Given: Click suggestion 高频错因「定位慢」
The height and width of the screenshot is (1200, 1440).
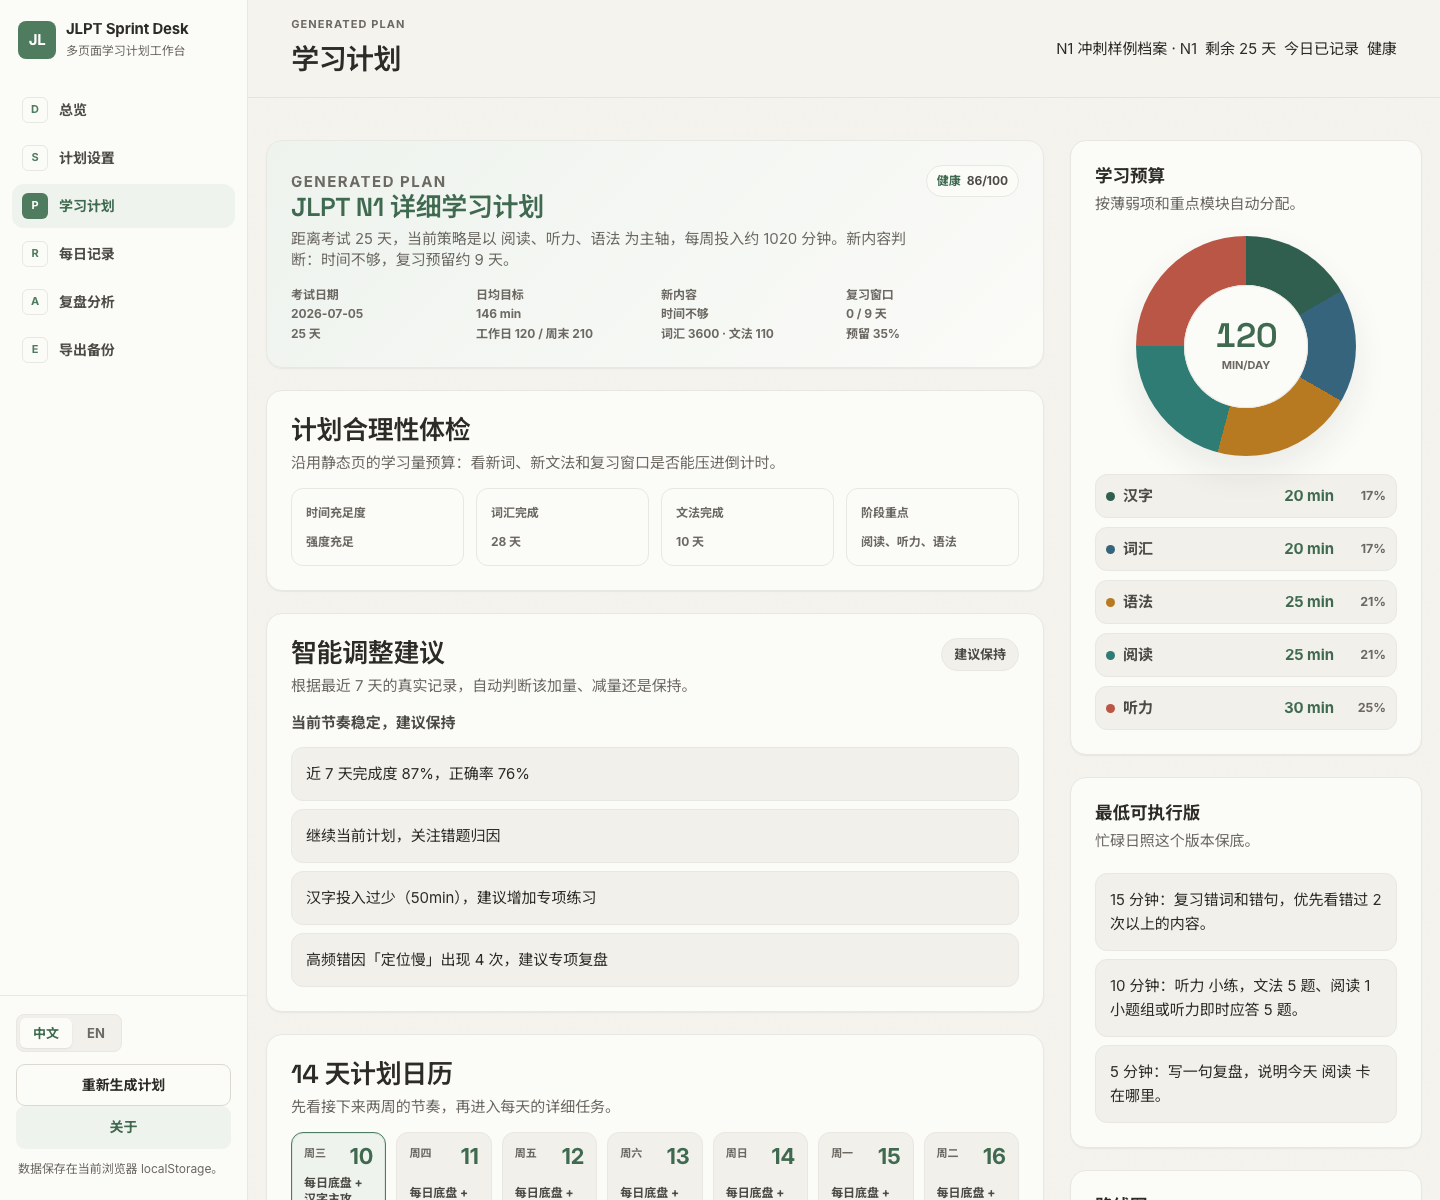Looking at the screenshot, I should point(655,960).
